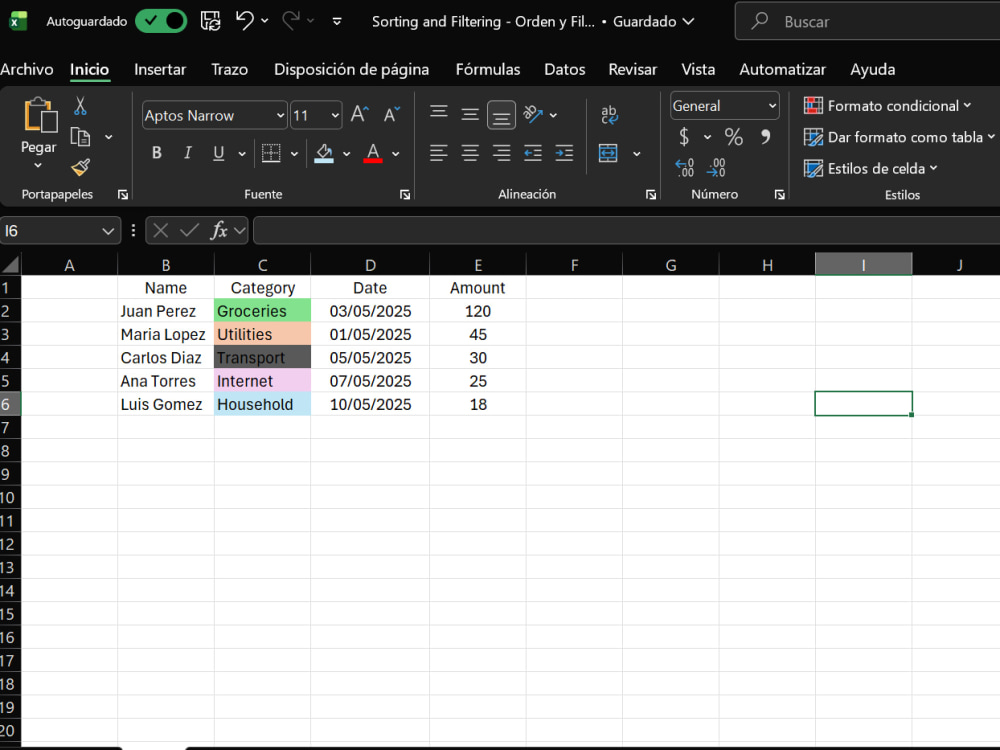
Task: Align text to middle of cell
Action: 470,115
